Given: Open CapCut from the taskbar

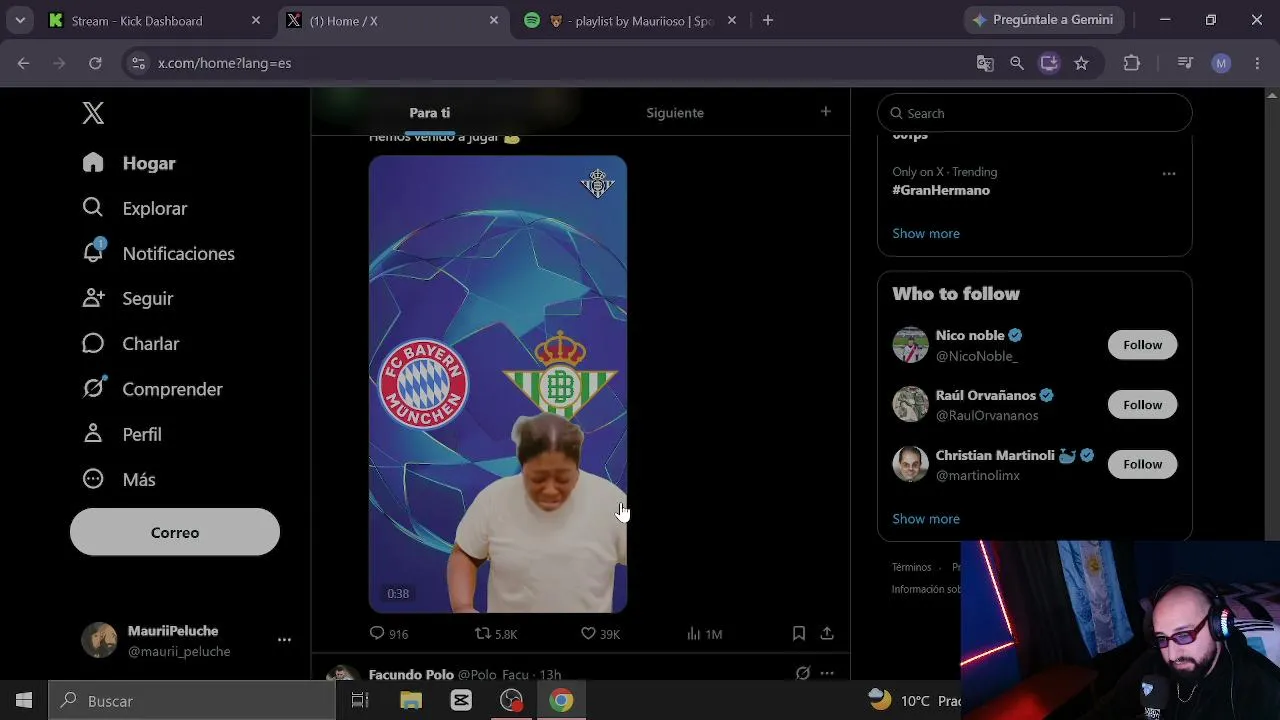Looking at the screenshot, I should [x=461, y=701].
